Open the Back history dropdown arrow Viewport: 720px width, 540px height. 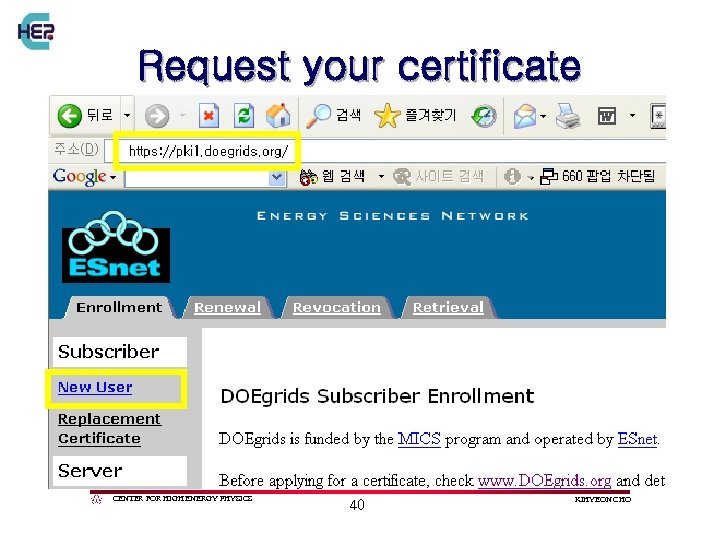pos(127,115)
